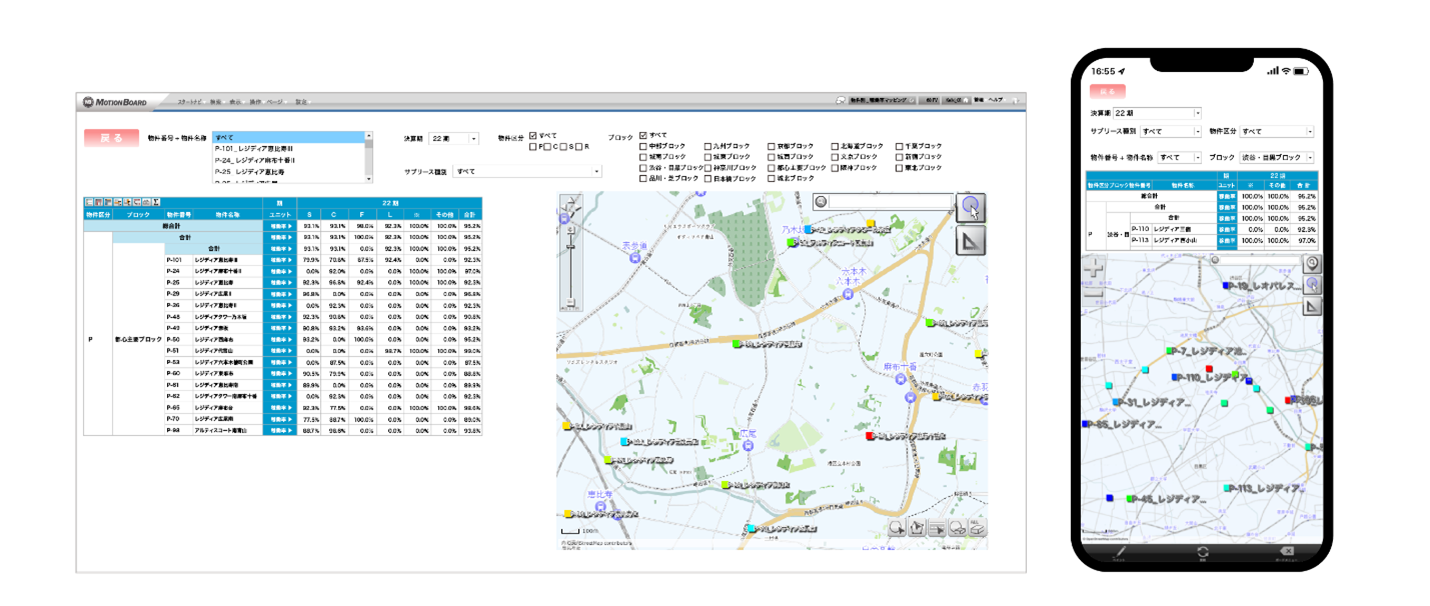
Task: Check the 九州ブロック checkbox
Action: click(x=708, y=146)
